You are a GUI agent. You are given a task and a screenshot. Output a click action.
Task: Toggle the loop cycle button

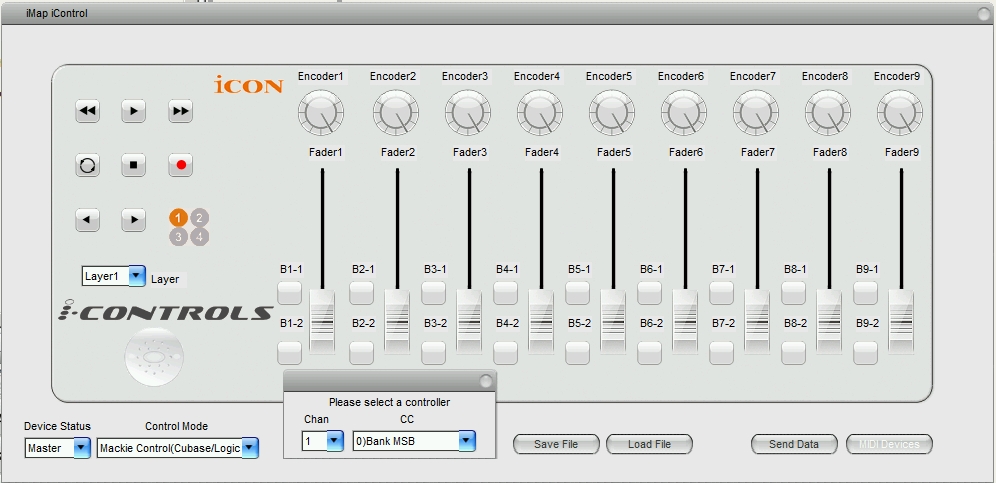pyautogui.click(x=88, y=165)
